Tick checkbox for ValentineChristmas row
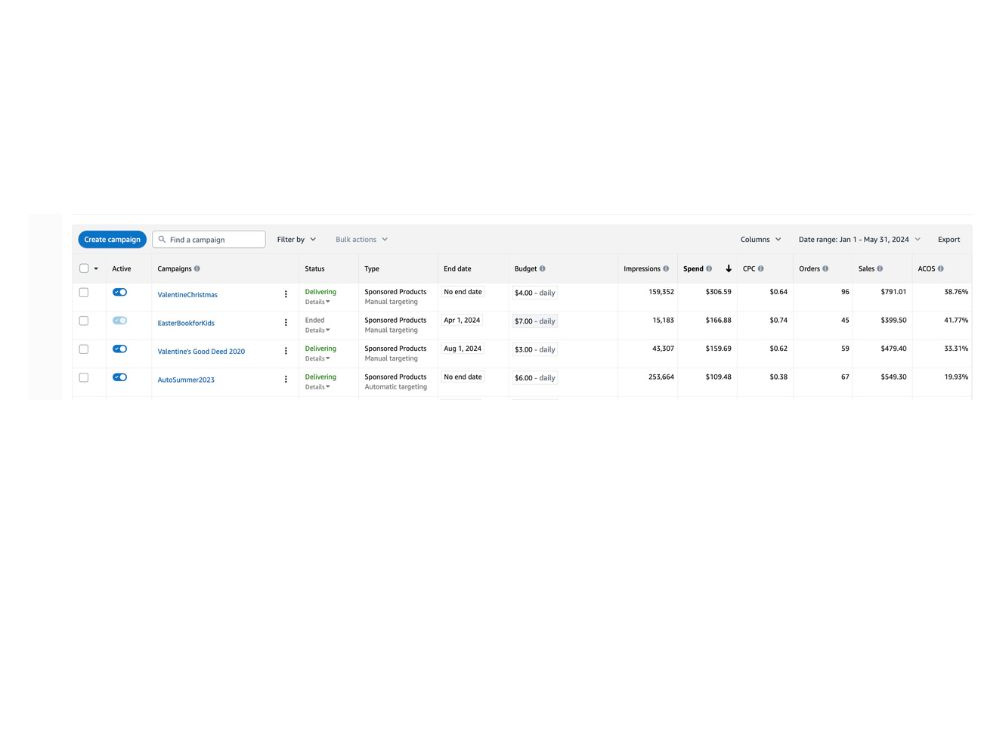The width and height of the screenshot is (1000, 750). [84, 292]
